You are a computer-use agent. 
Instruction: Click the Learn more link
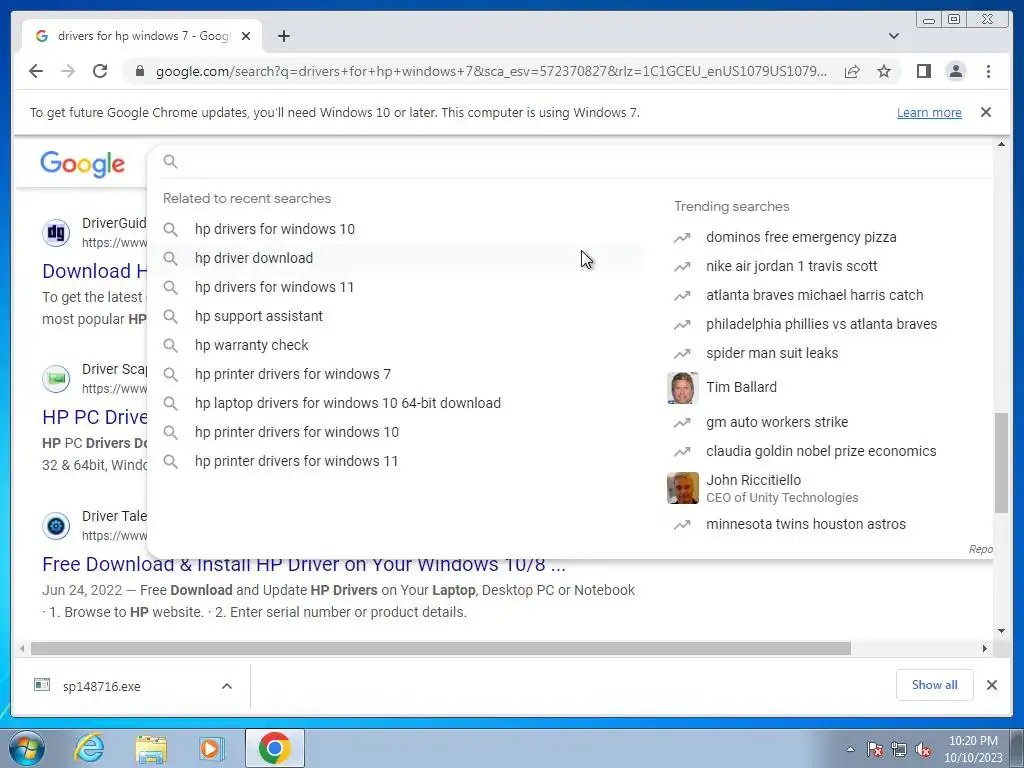pos(929,112)
